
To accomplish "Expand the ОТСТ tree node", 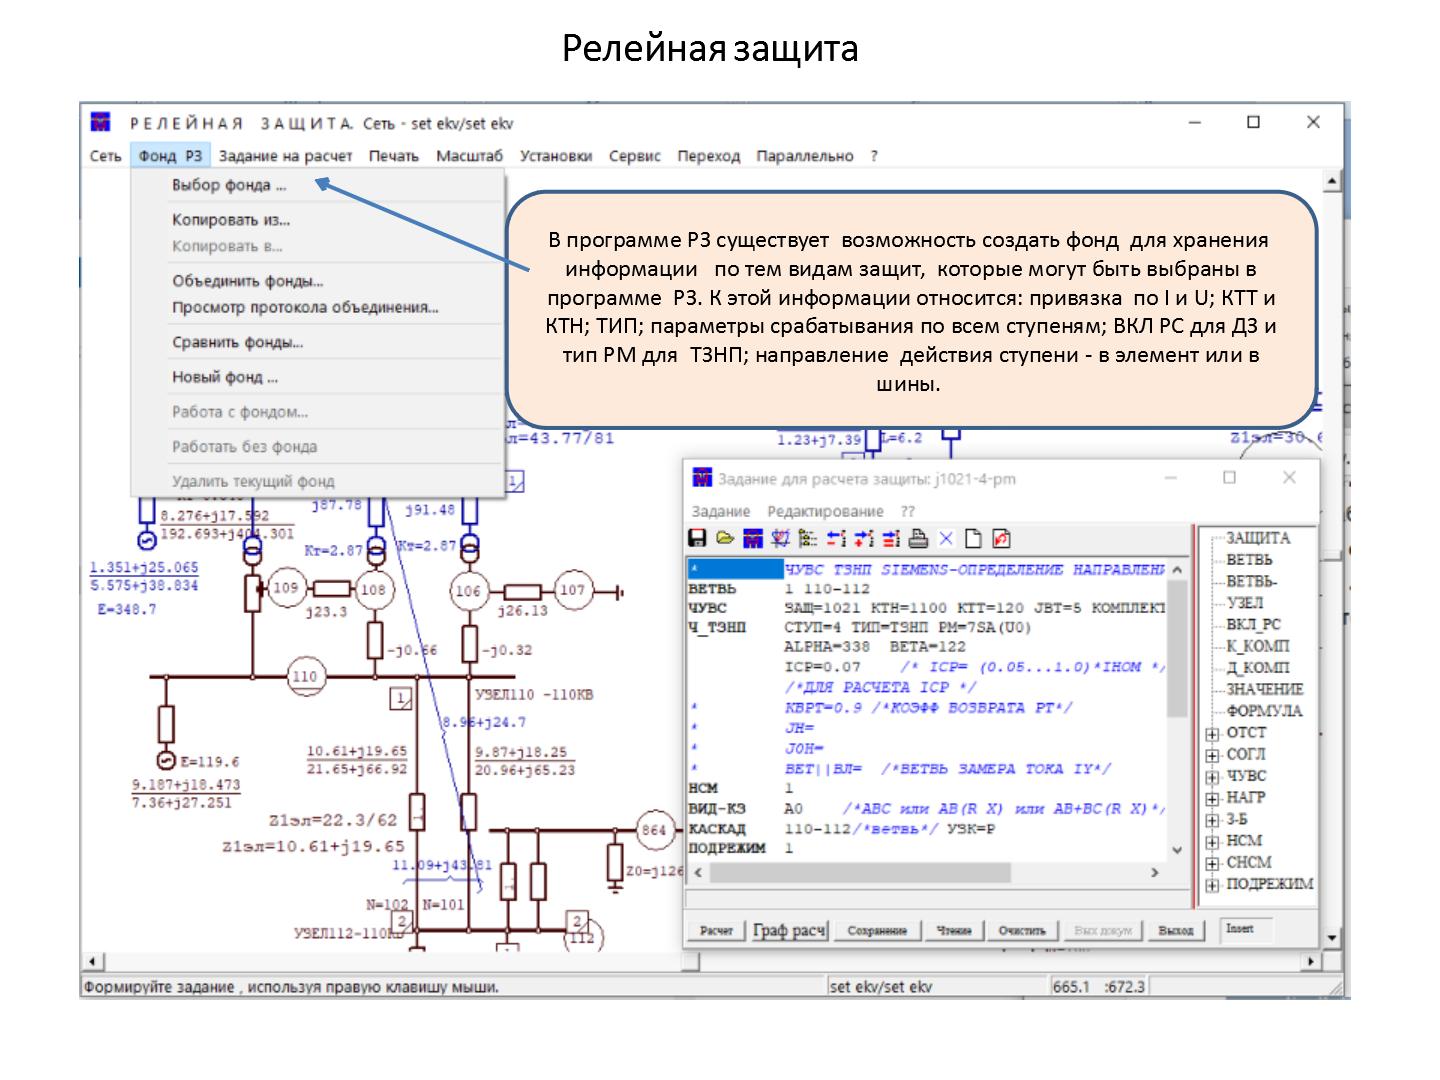I will coord(1212,734).
